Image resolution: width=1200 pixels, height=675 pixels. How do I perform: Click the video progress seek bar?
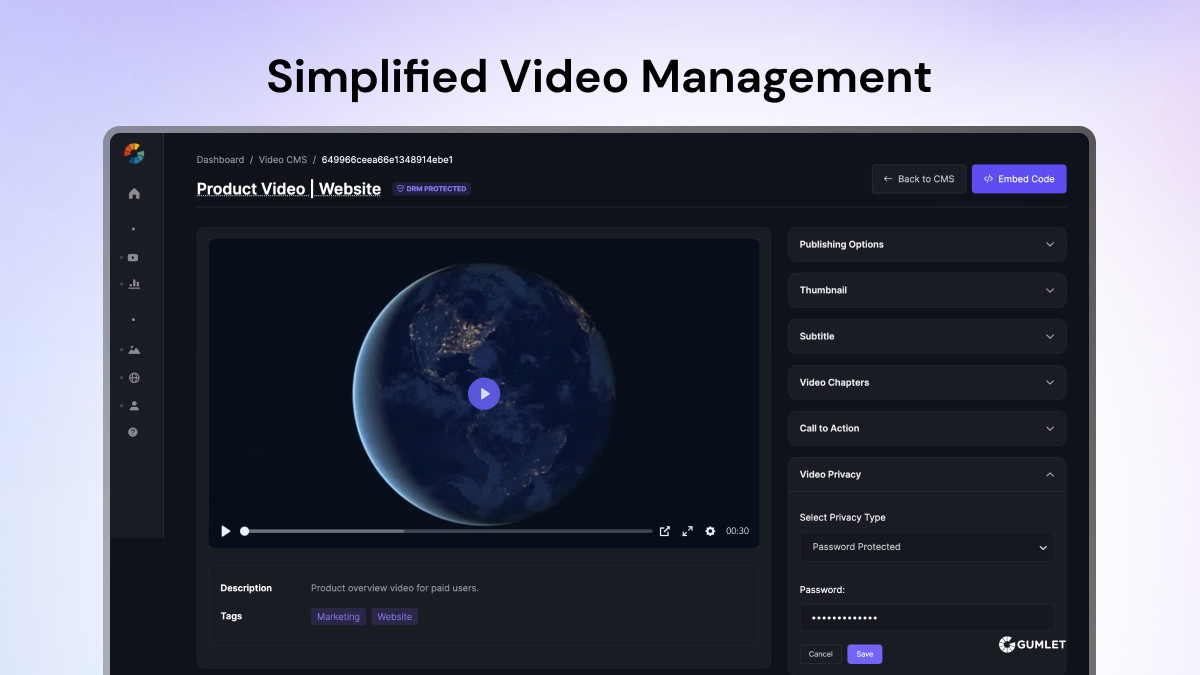pos(450,531)
